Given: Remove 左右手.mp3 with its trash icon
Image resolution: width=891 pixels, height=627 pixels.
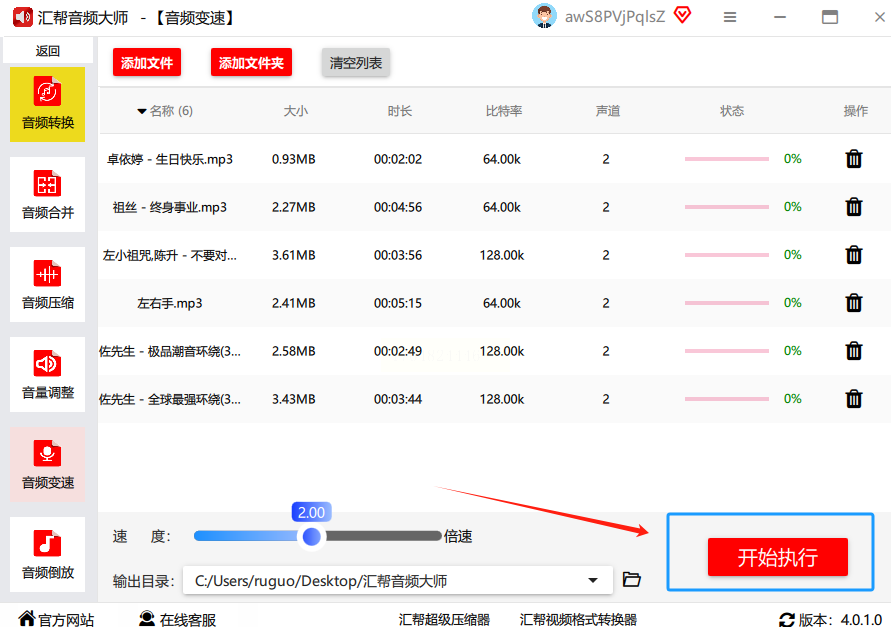Looking at the screenshot, I should point(854,303).
